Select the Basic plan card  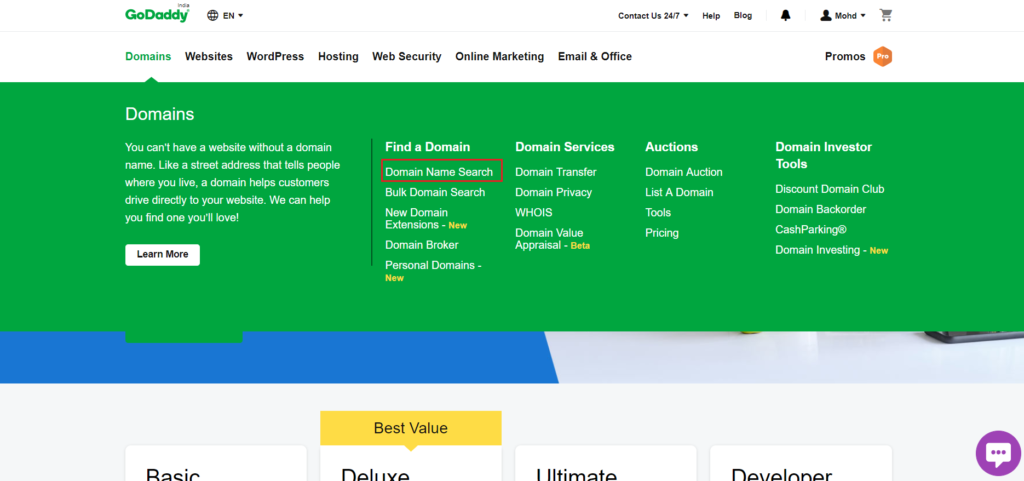[x=216, y=463]
